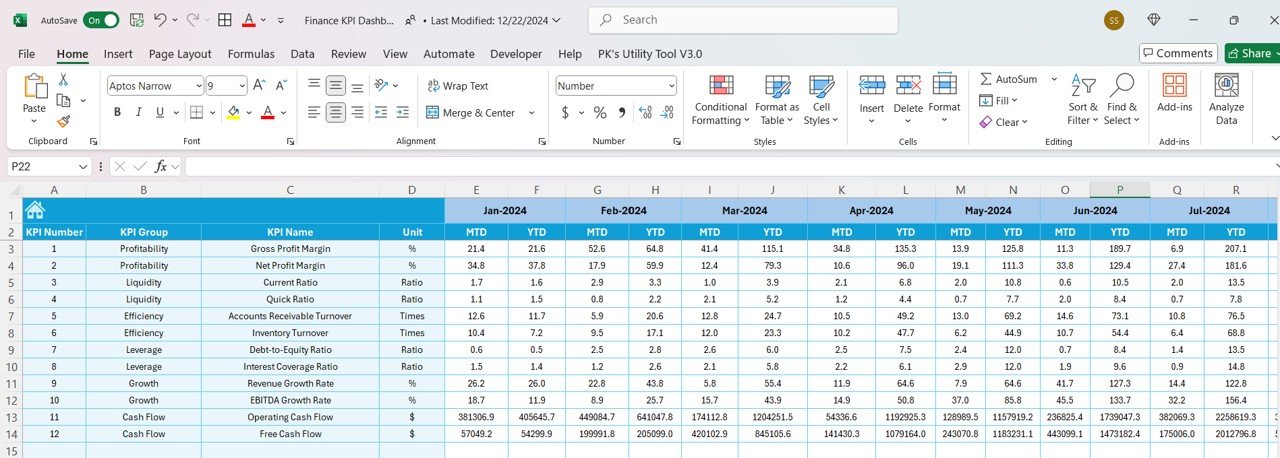Click the Font Color A in title bar

[x=248, y=20]
